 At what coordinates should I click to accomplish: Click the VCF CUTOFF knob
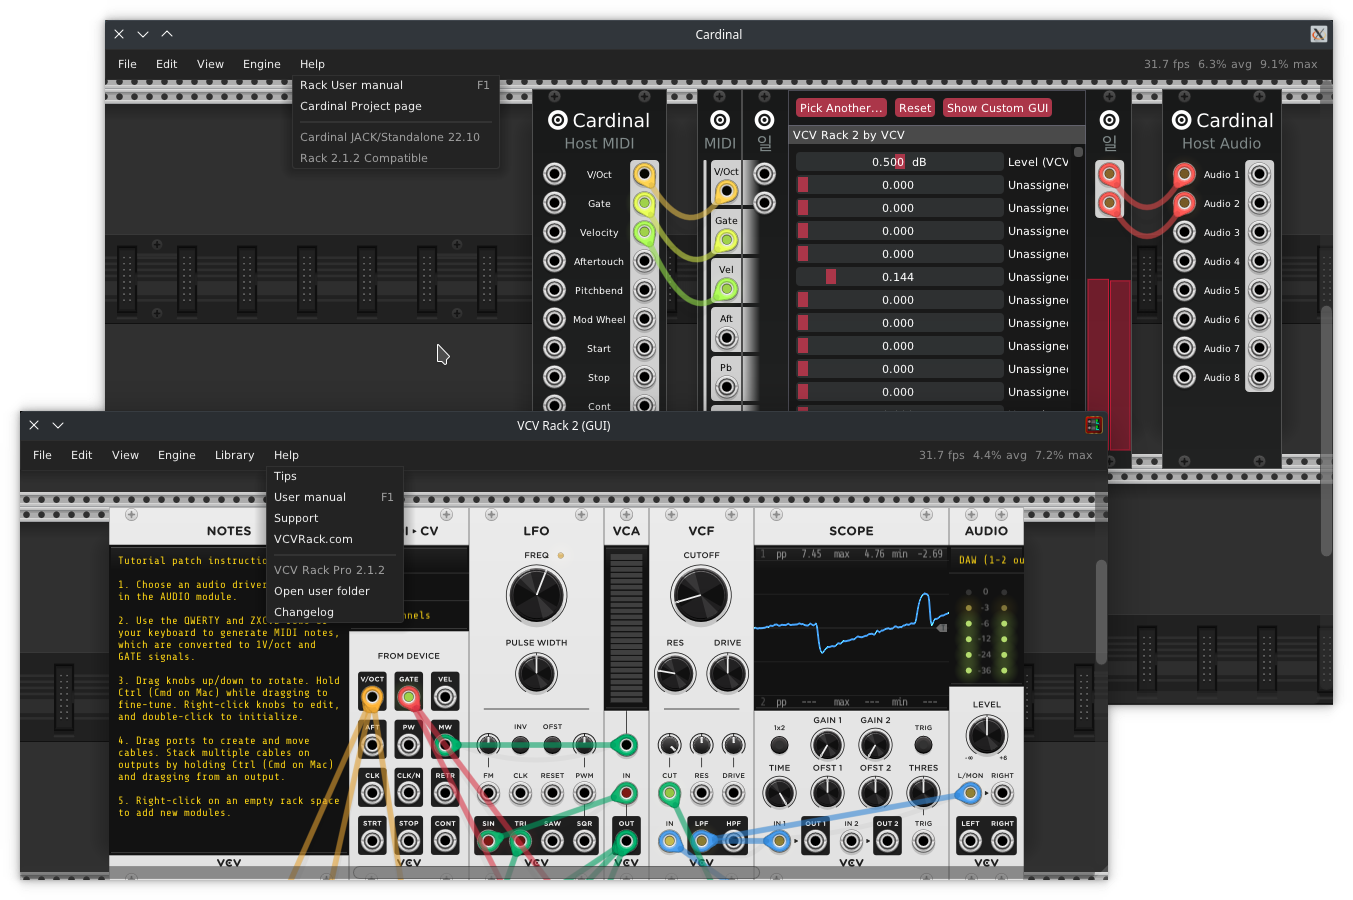pos(701,595)
